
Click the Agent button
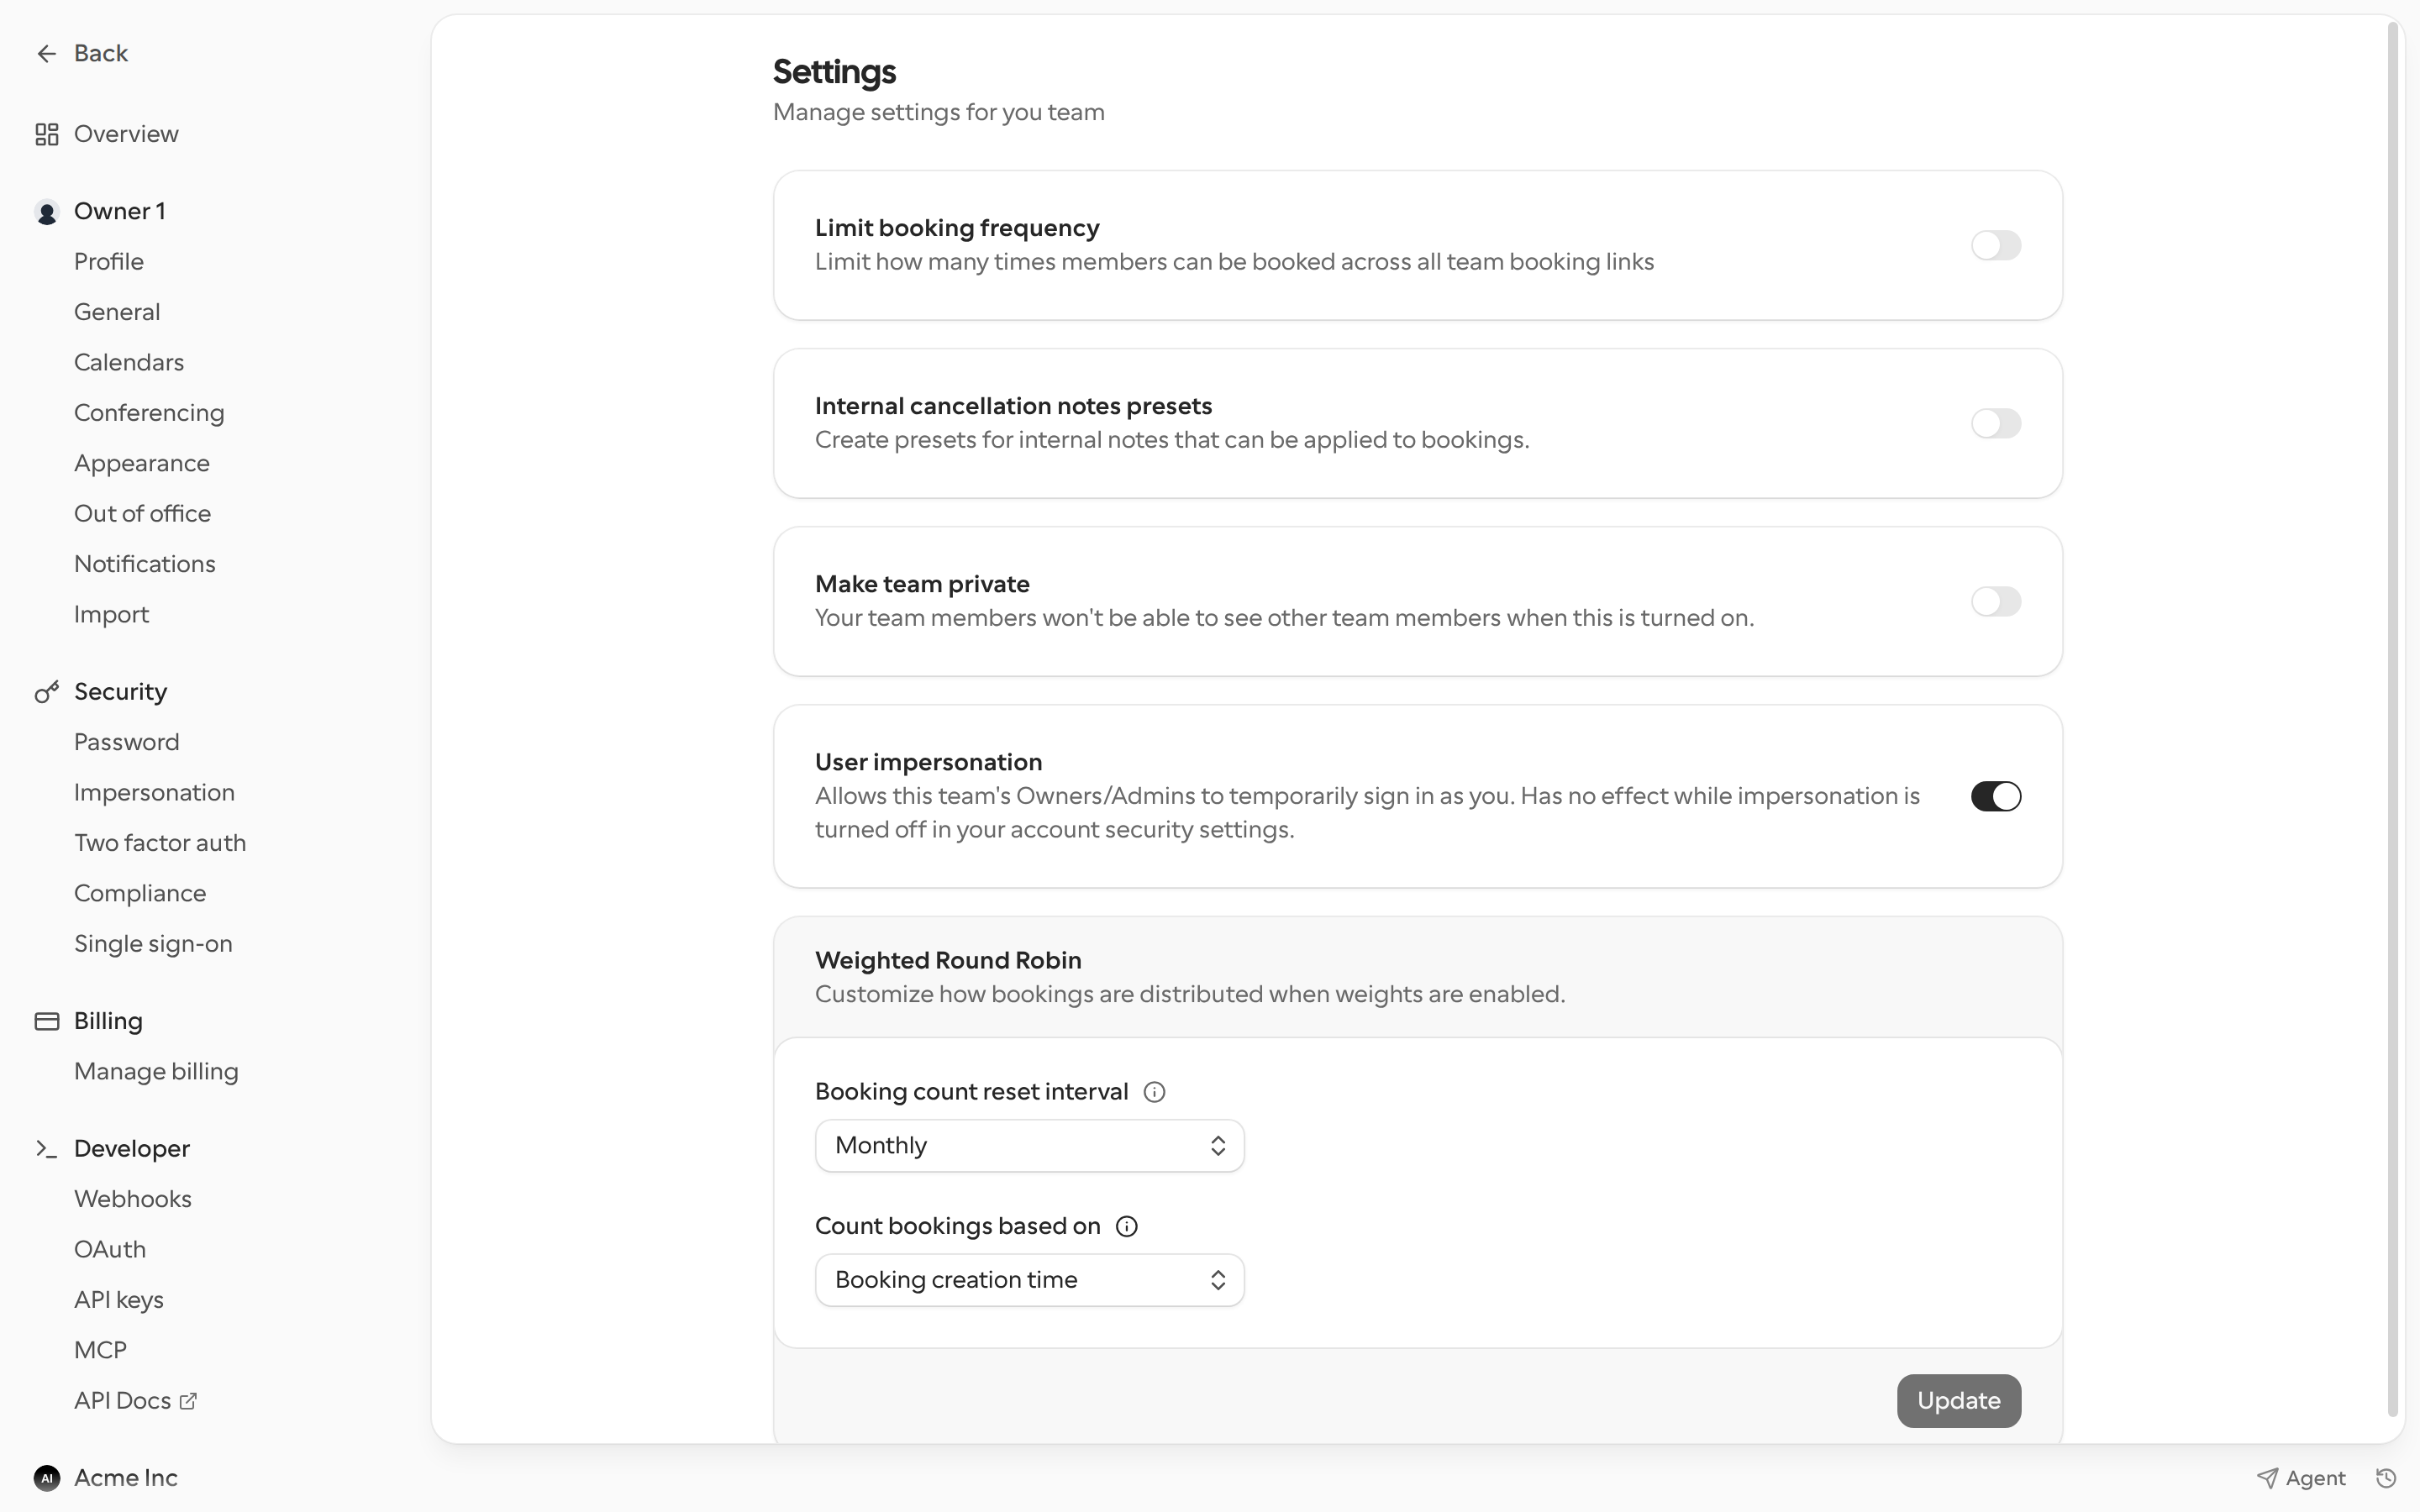point(2300,1478)
